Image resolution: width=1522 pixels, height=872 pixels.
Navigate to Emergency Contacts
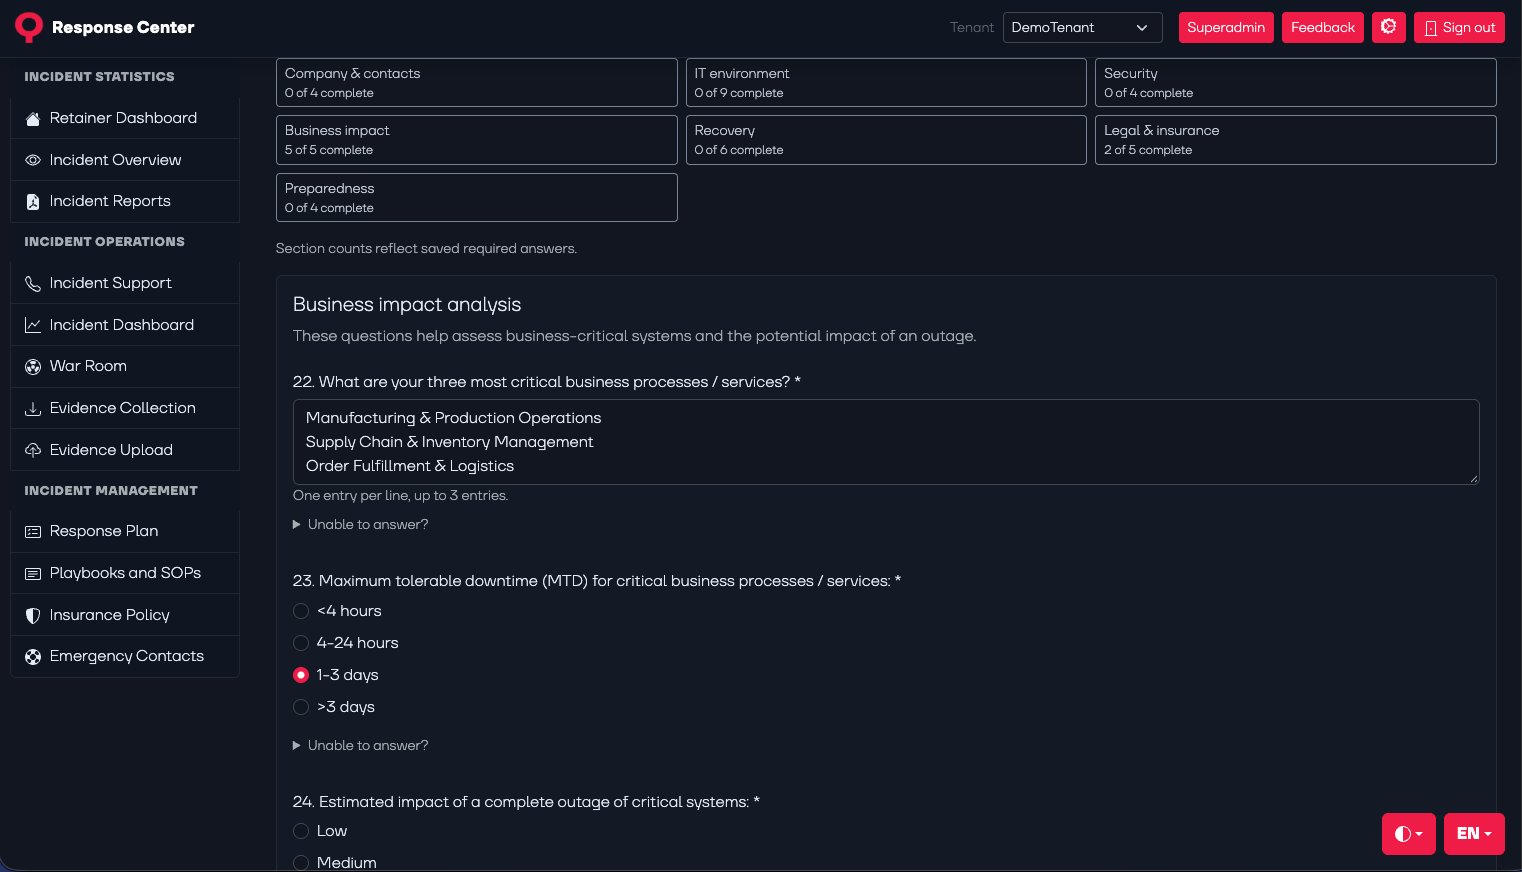pos(125,657)
